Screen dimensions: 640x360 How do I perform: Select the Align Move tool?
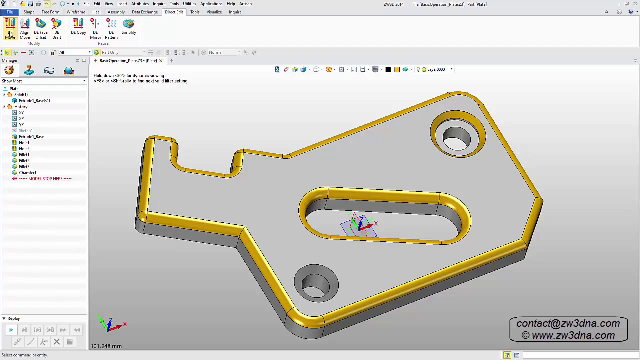point(25,28)
